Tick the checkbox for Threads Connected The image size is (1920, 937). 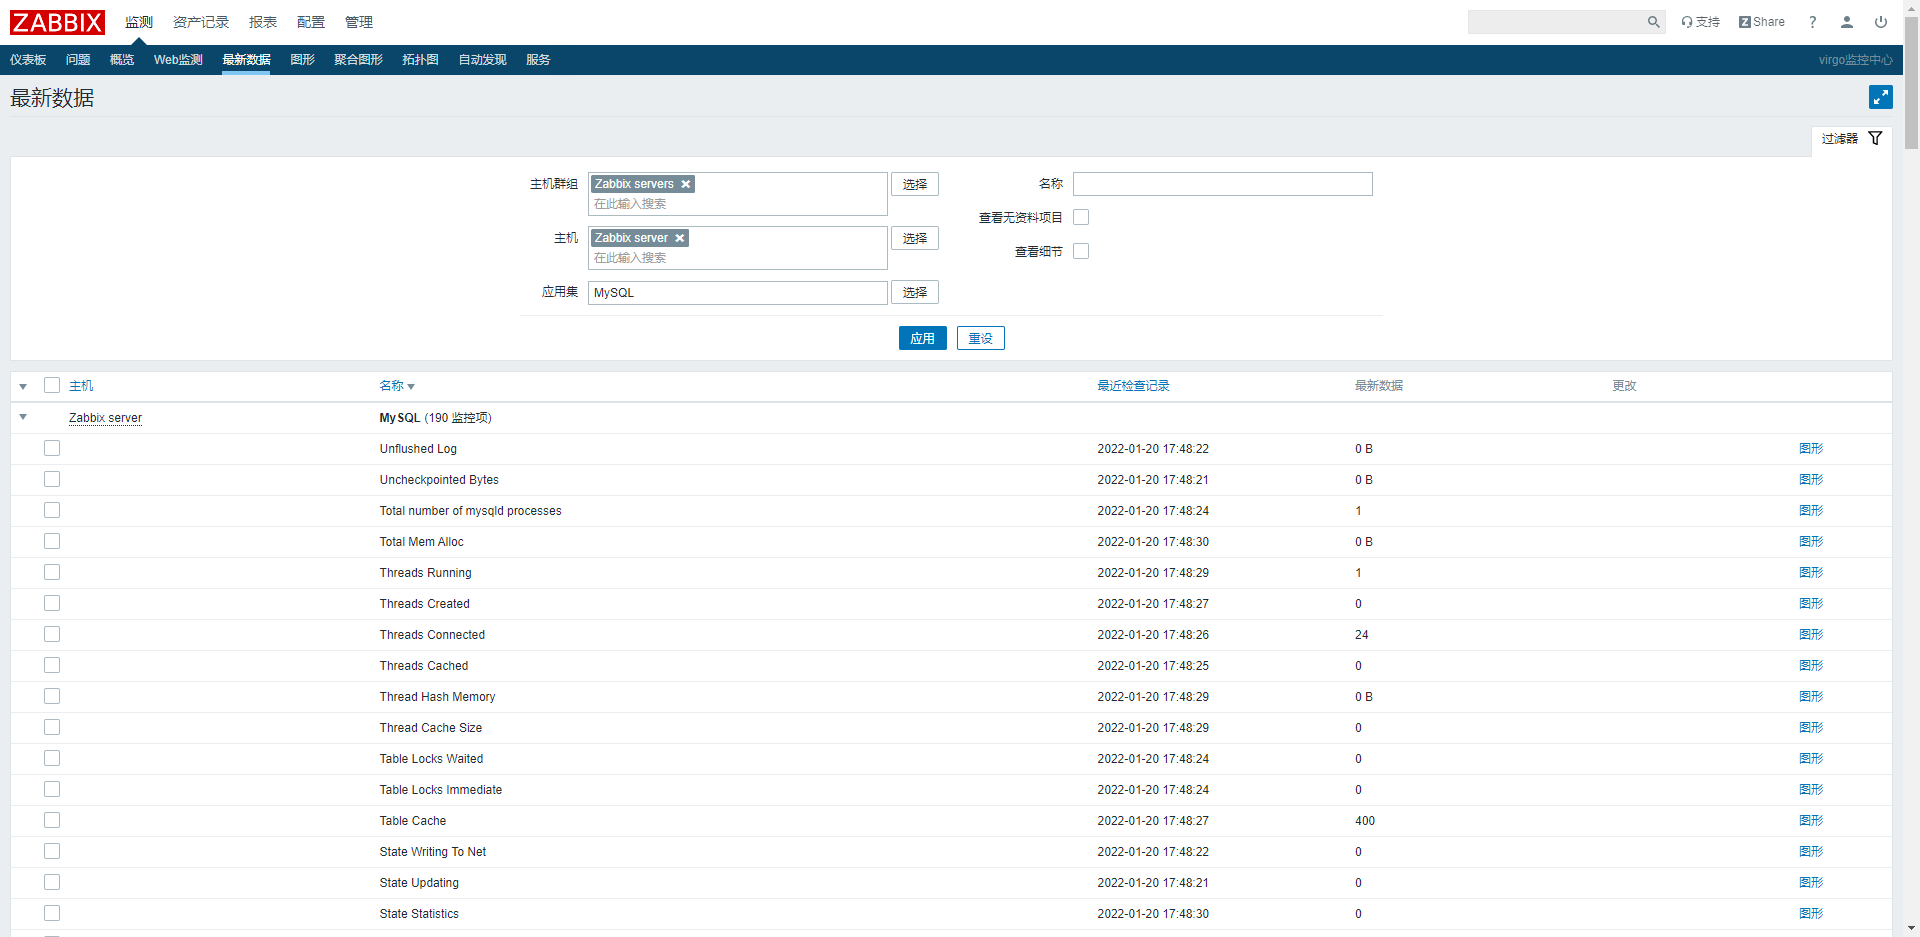pyautogui.click(x=52, y=634)
